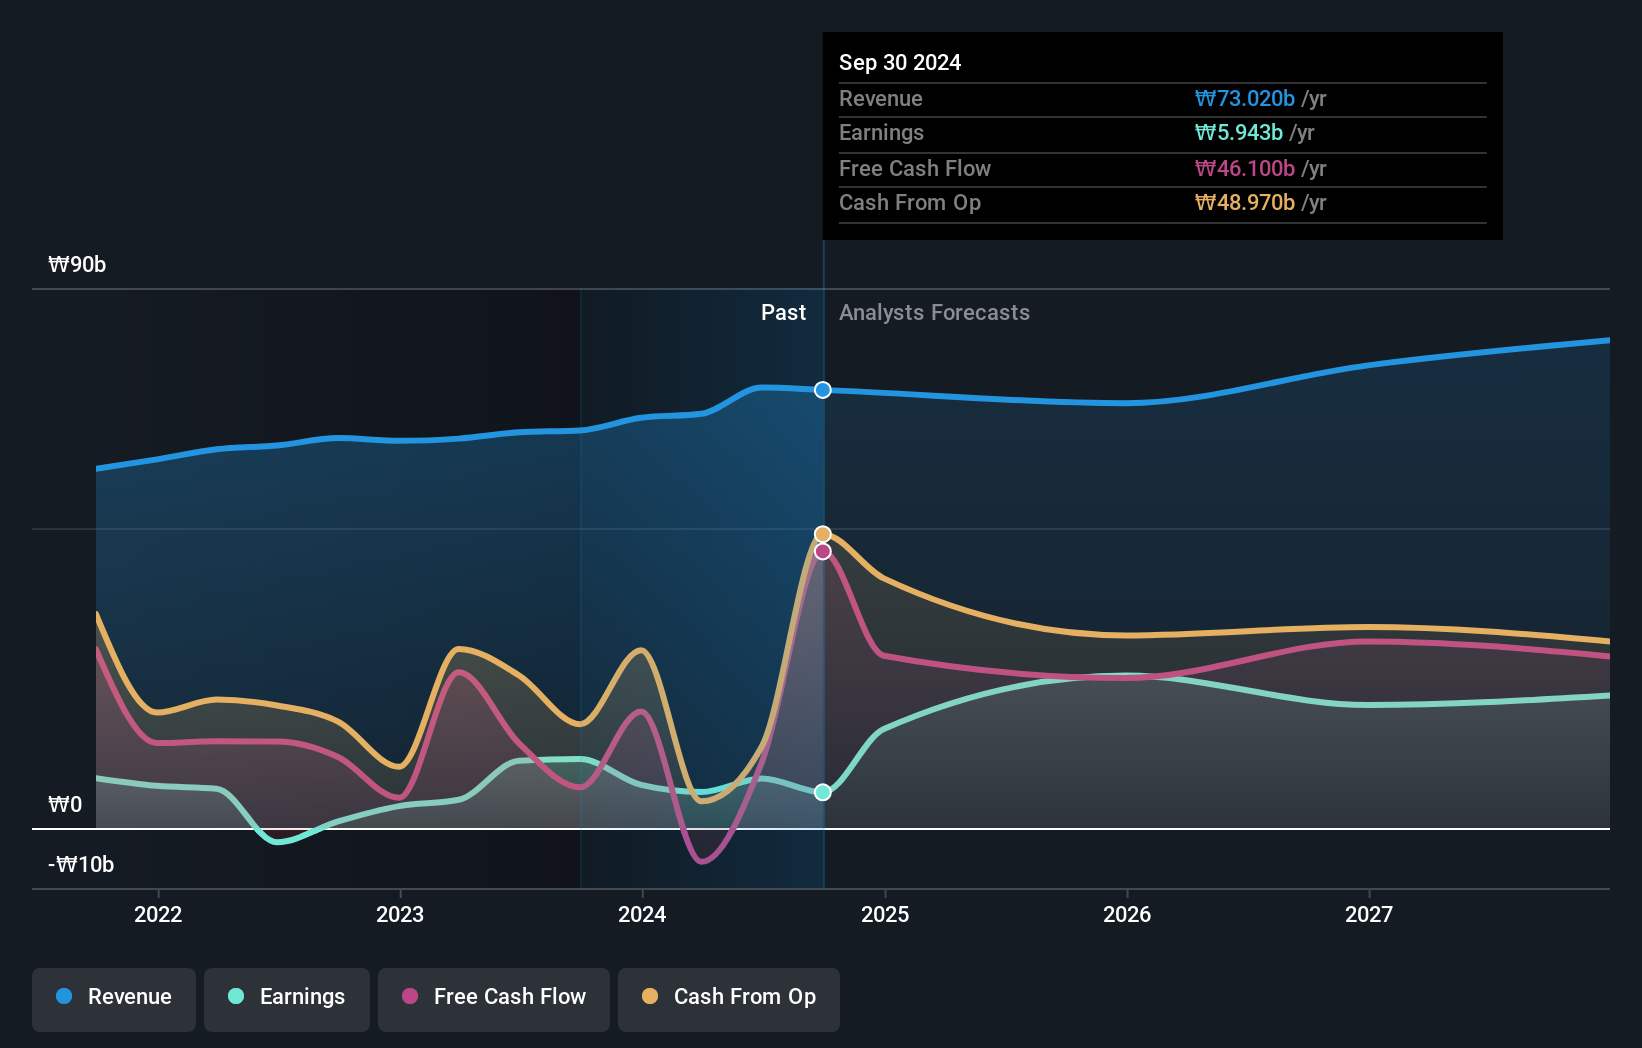The height and width of the screenshot is (1048, 1642).
Task: Select the Cash From Op legend dot icon
Action: click(x=648, y=997)
